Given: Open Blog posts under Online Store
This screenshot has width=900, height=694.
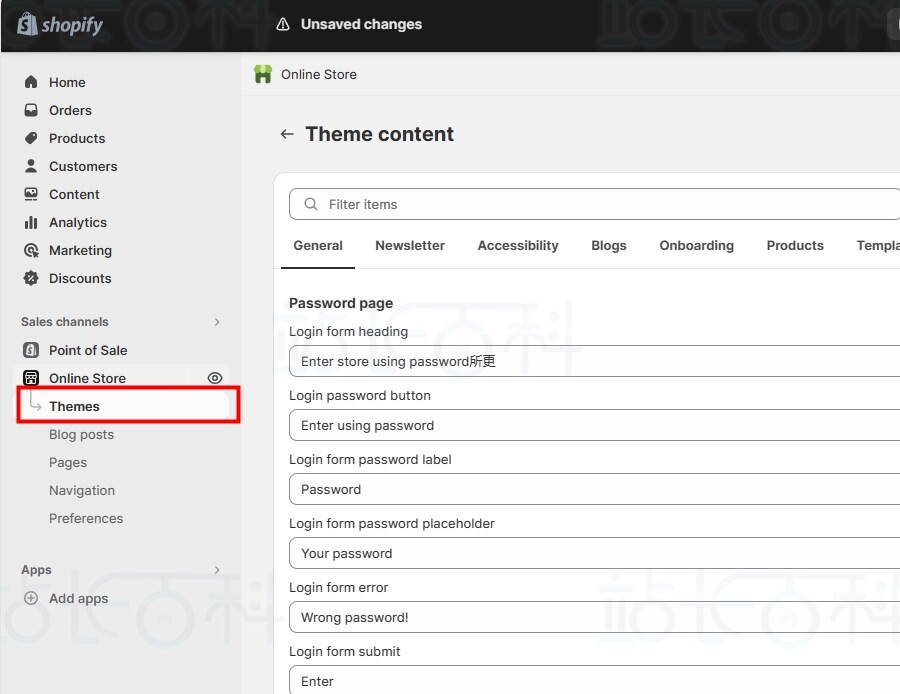Looking at the screenshot, I should pyautogui.click(x=81, y=434).
